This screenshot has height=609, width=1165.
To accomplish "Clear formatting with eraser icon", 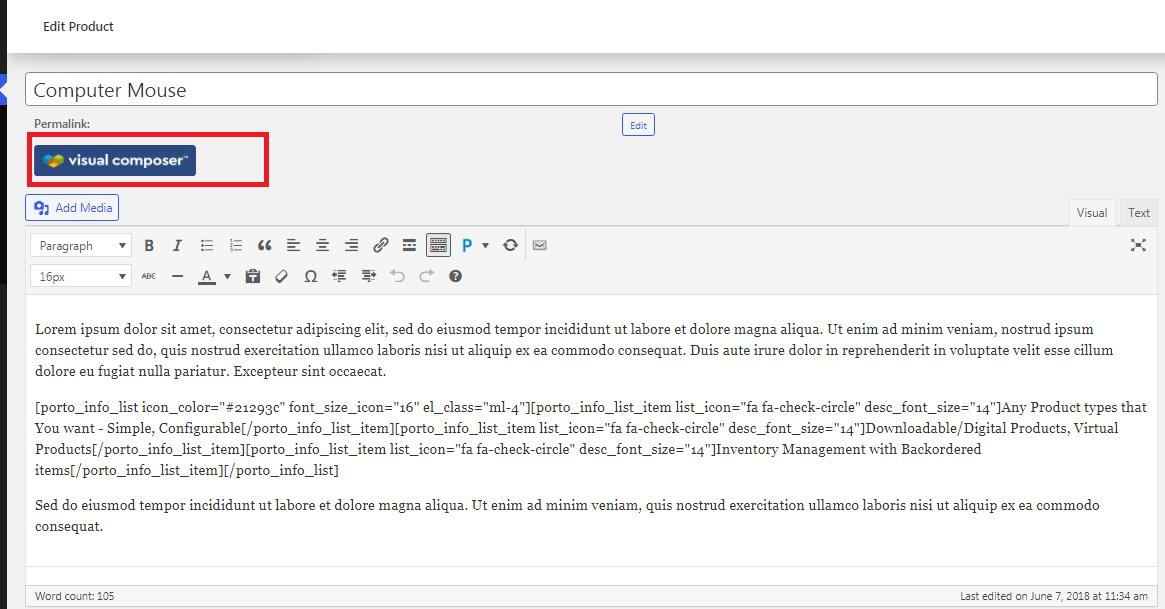I will coord(282,276).
